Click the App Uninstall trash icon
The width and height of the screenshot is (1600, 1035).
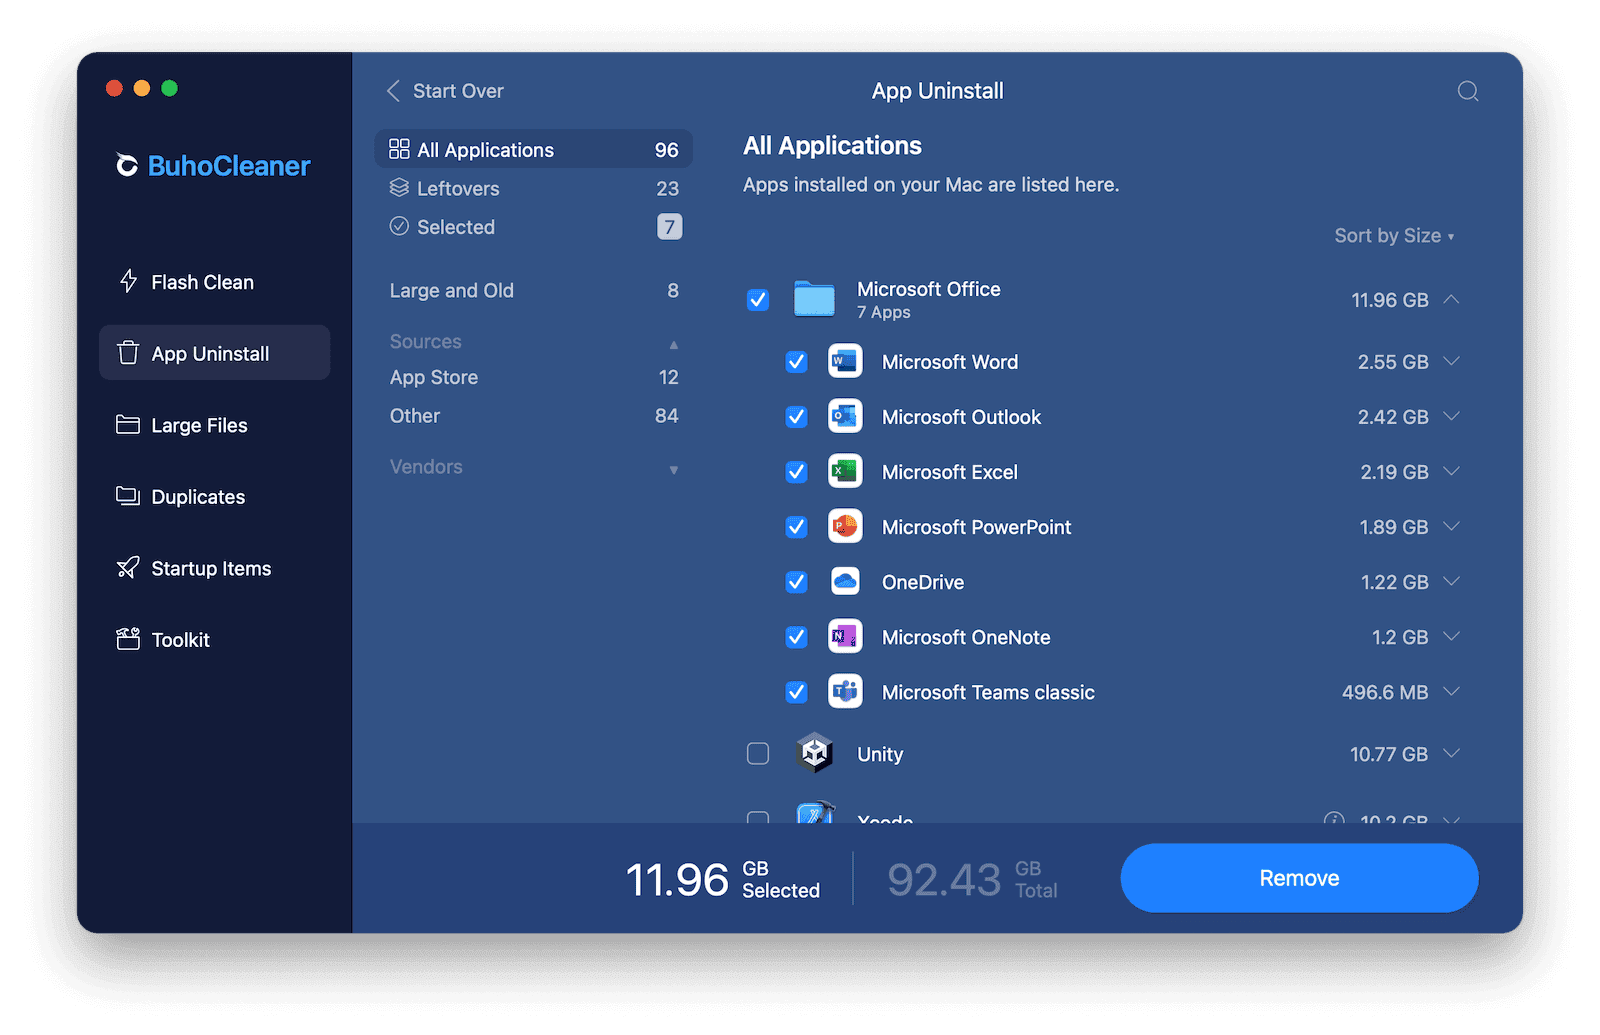click(x=128, y=353)
